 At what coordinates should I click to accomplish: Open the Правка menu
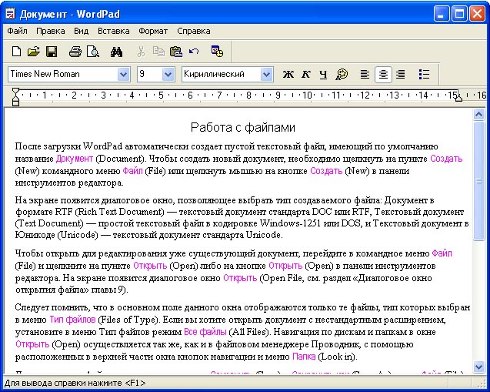coord(51,31)
